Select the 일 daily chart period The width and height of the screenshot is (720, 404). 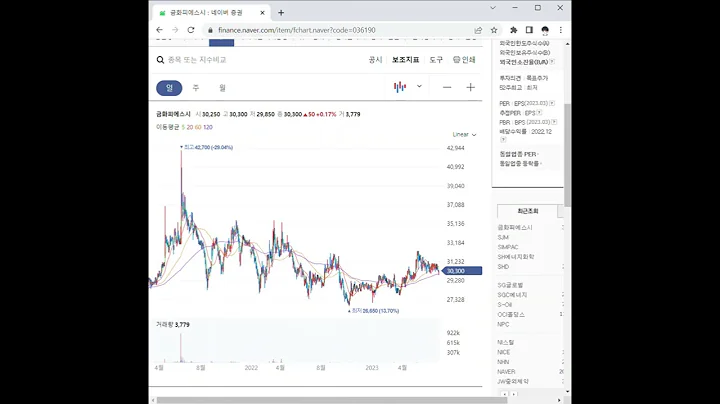click(x=169, y=88)
